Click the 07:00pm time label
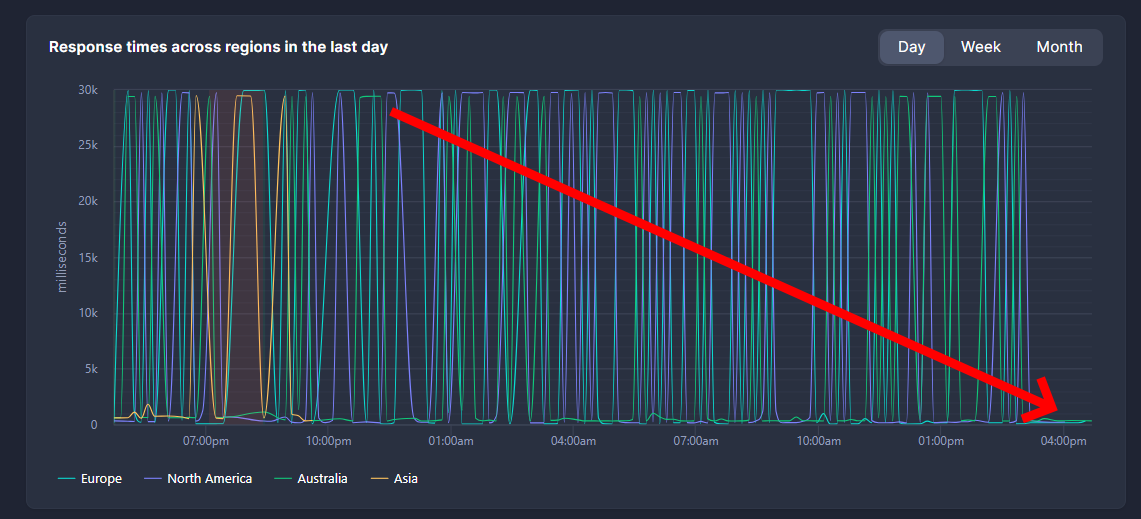Viewport: 1141px width, 519px height. pyautogui.click(x=207, y=441)
